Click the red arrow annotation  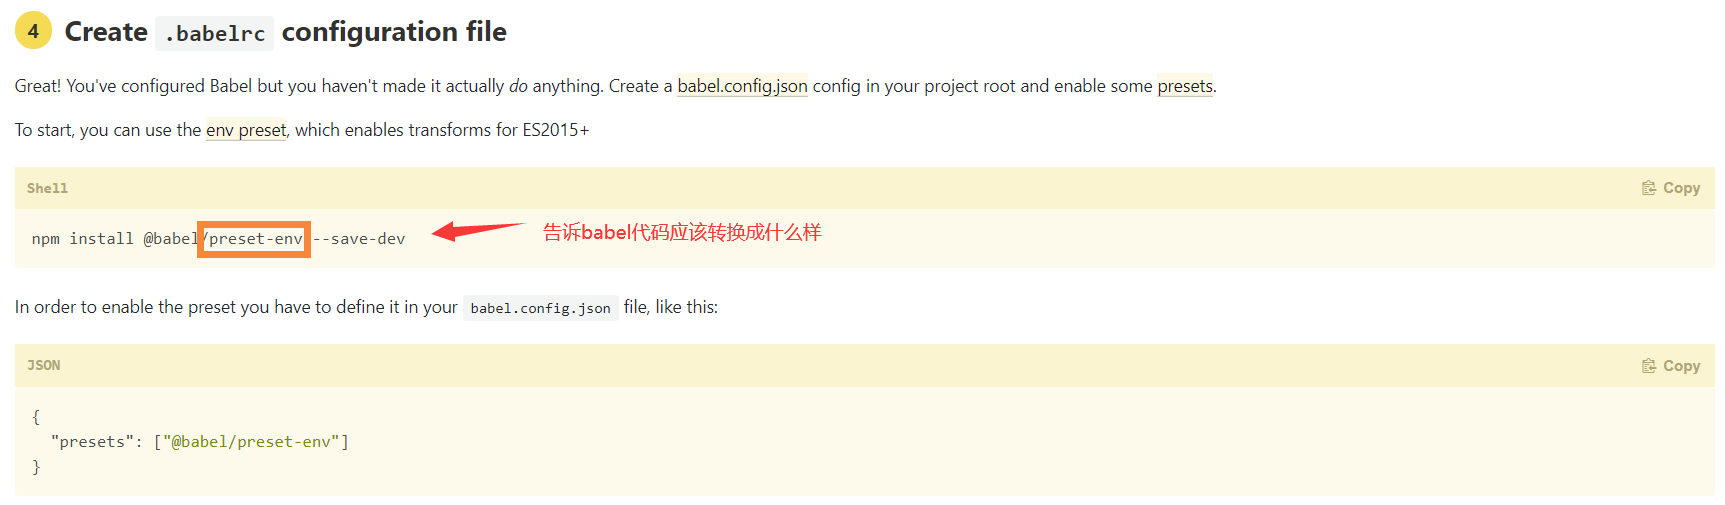coord(478,231)
